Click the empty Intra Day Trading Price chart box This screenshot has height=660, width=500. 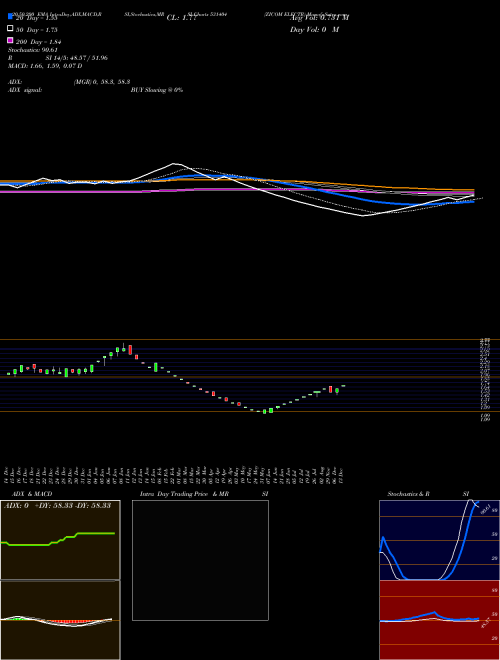click(200, 560)
